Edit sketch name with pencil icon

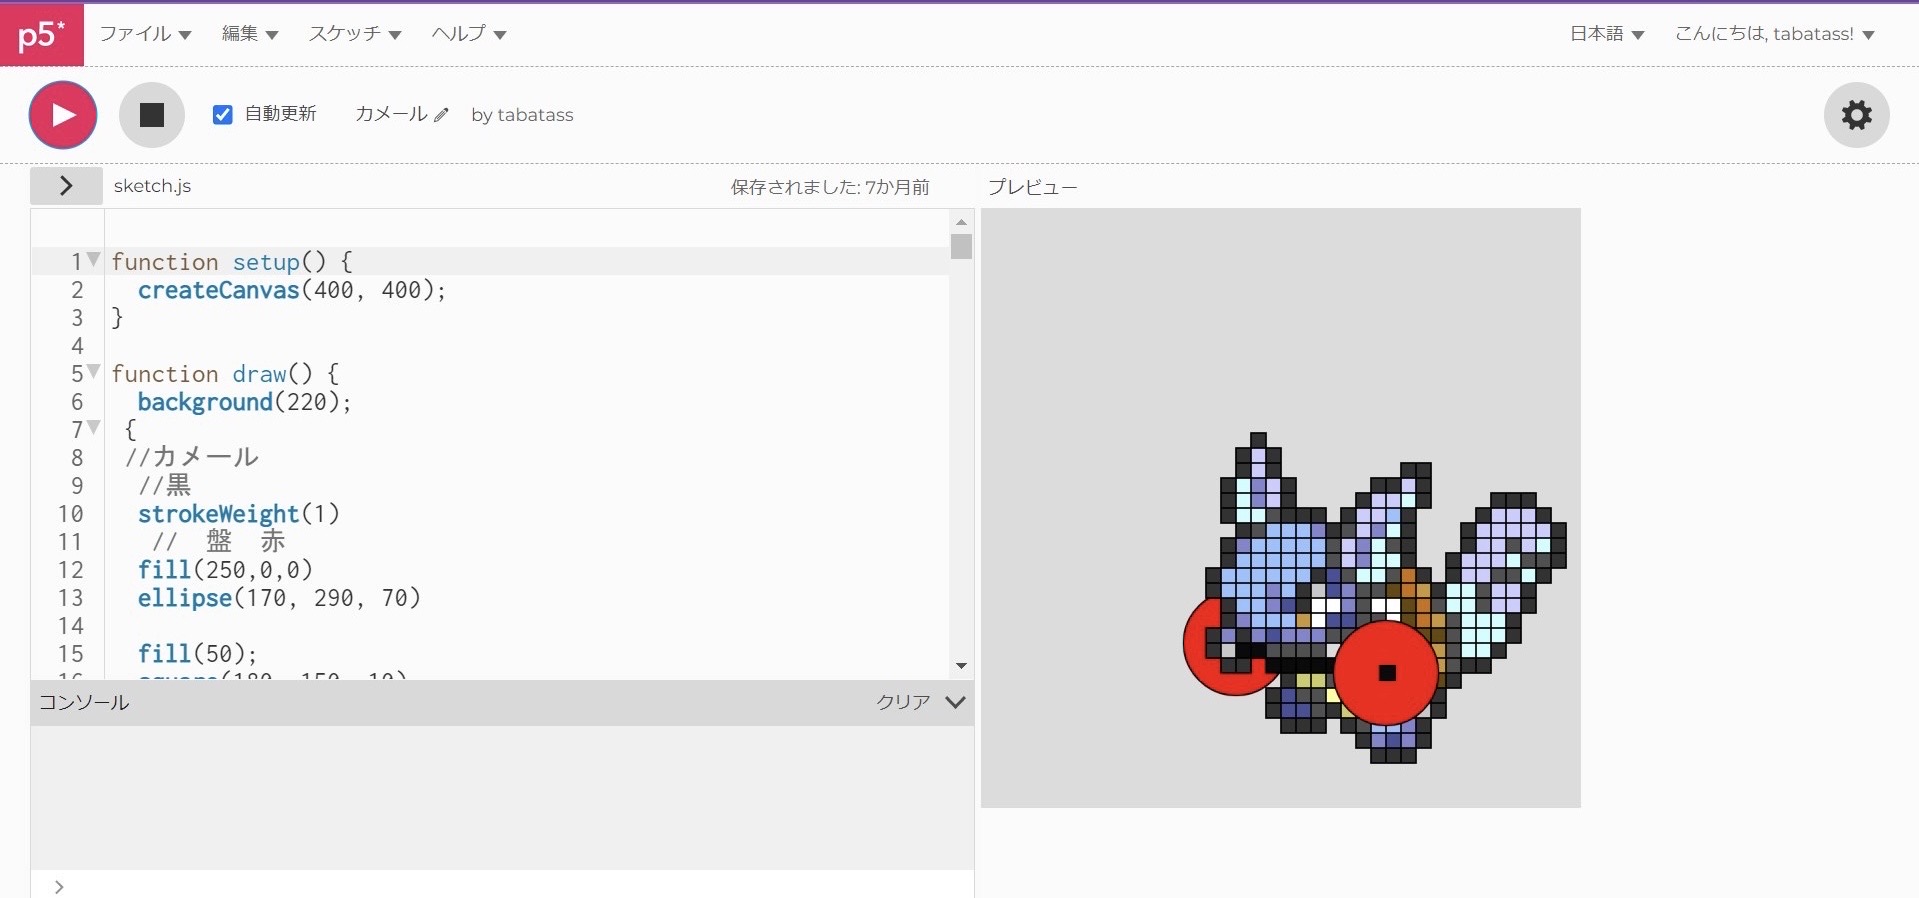point(441,115)
